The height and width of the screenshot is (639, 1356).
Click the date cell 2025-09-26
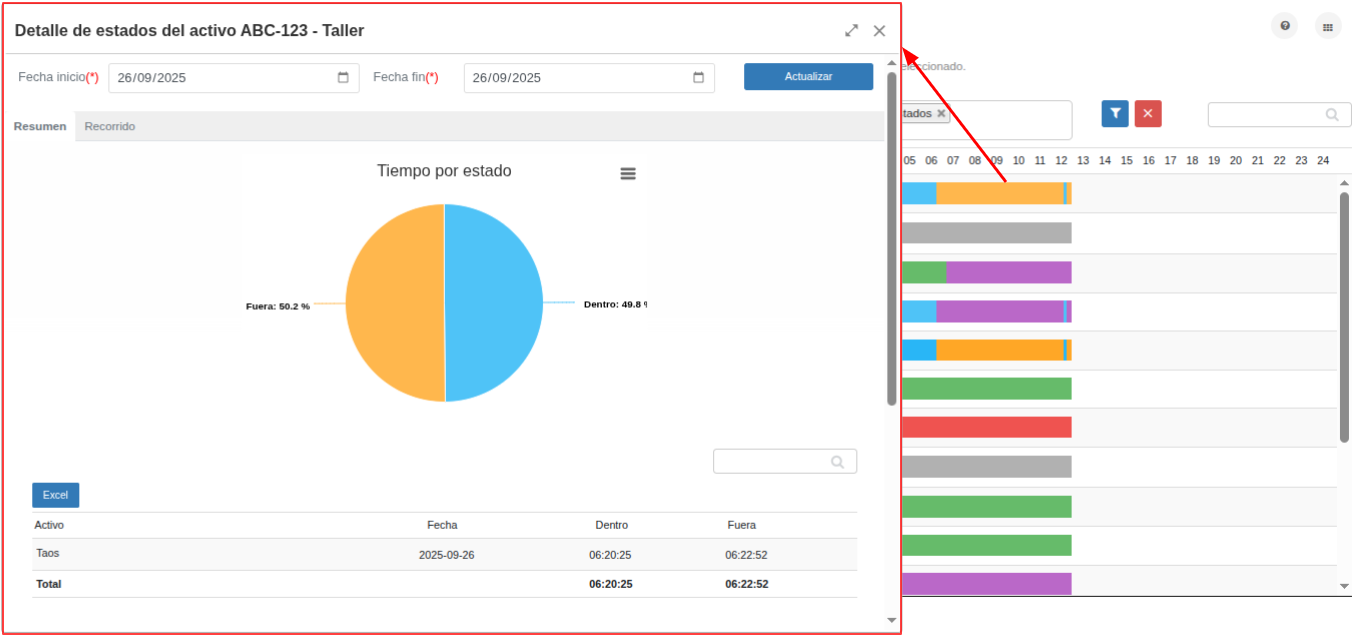tap(446, 555)
